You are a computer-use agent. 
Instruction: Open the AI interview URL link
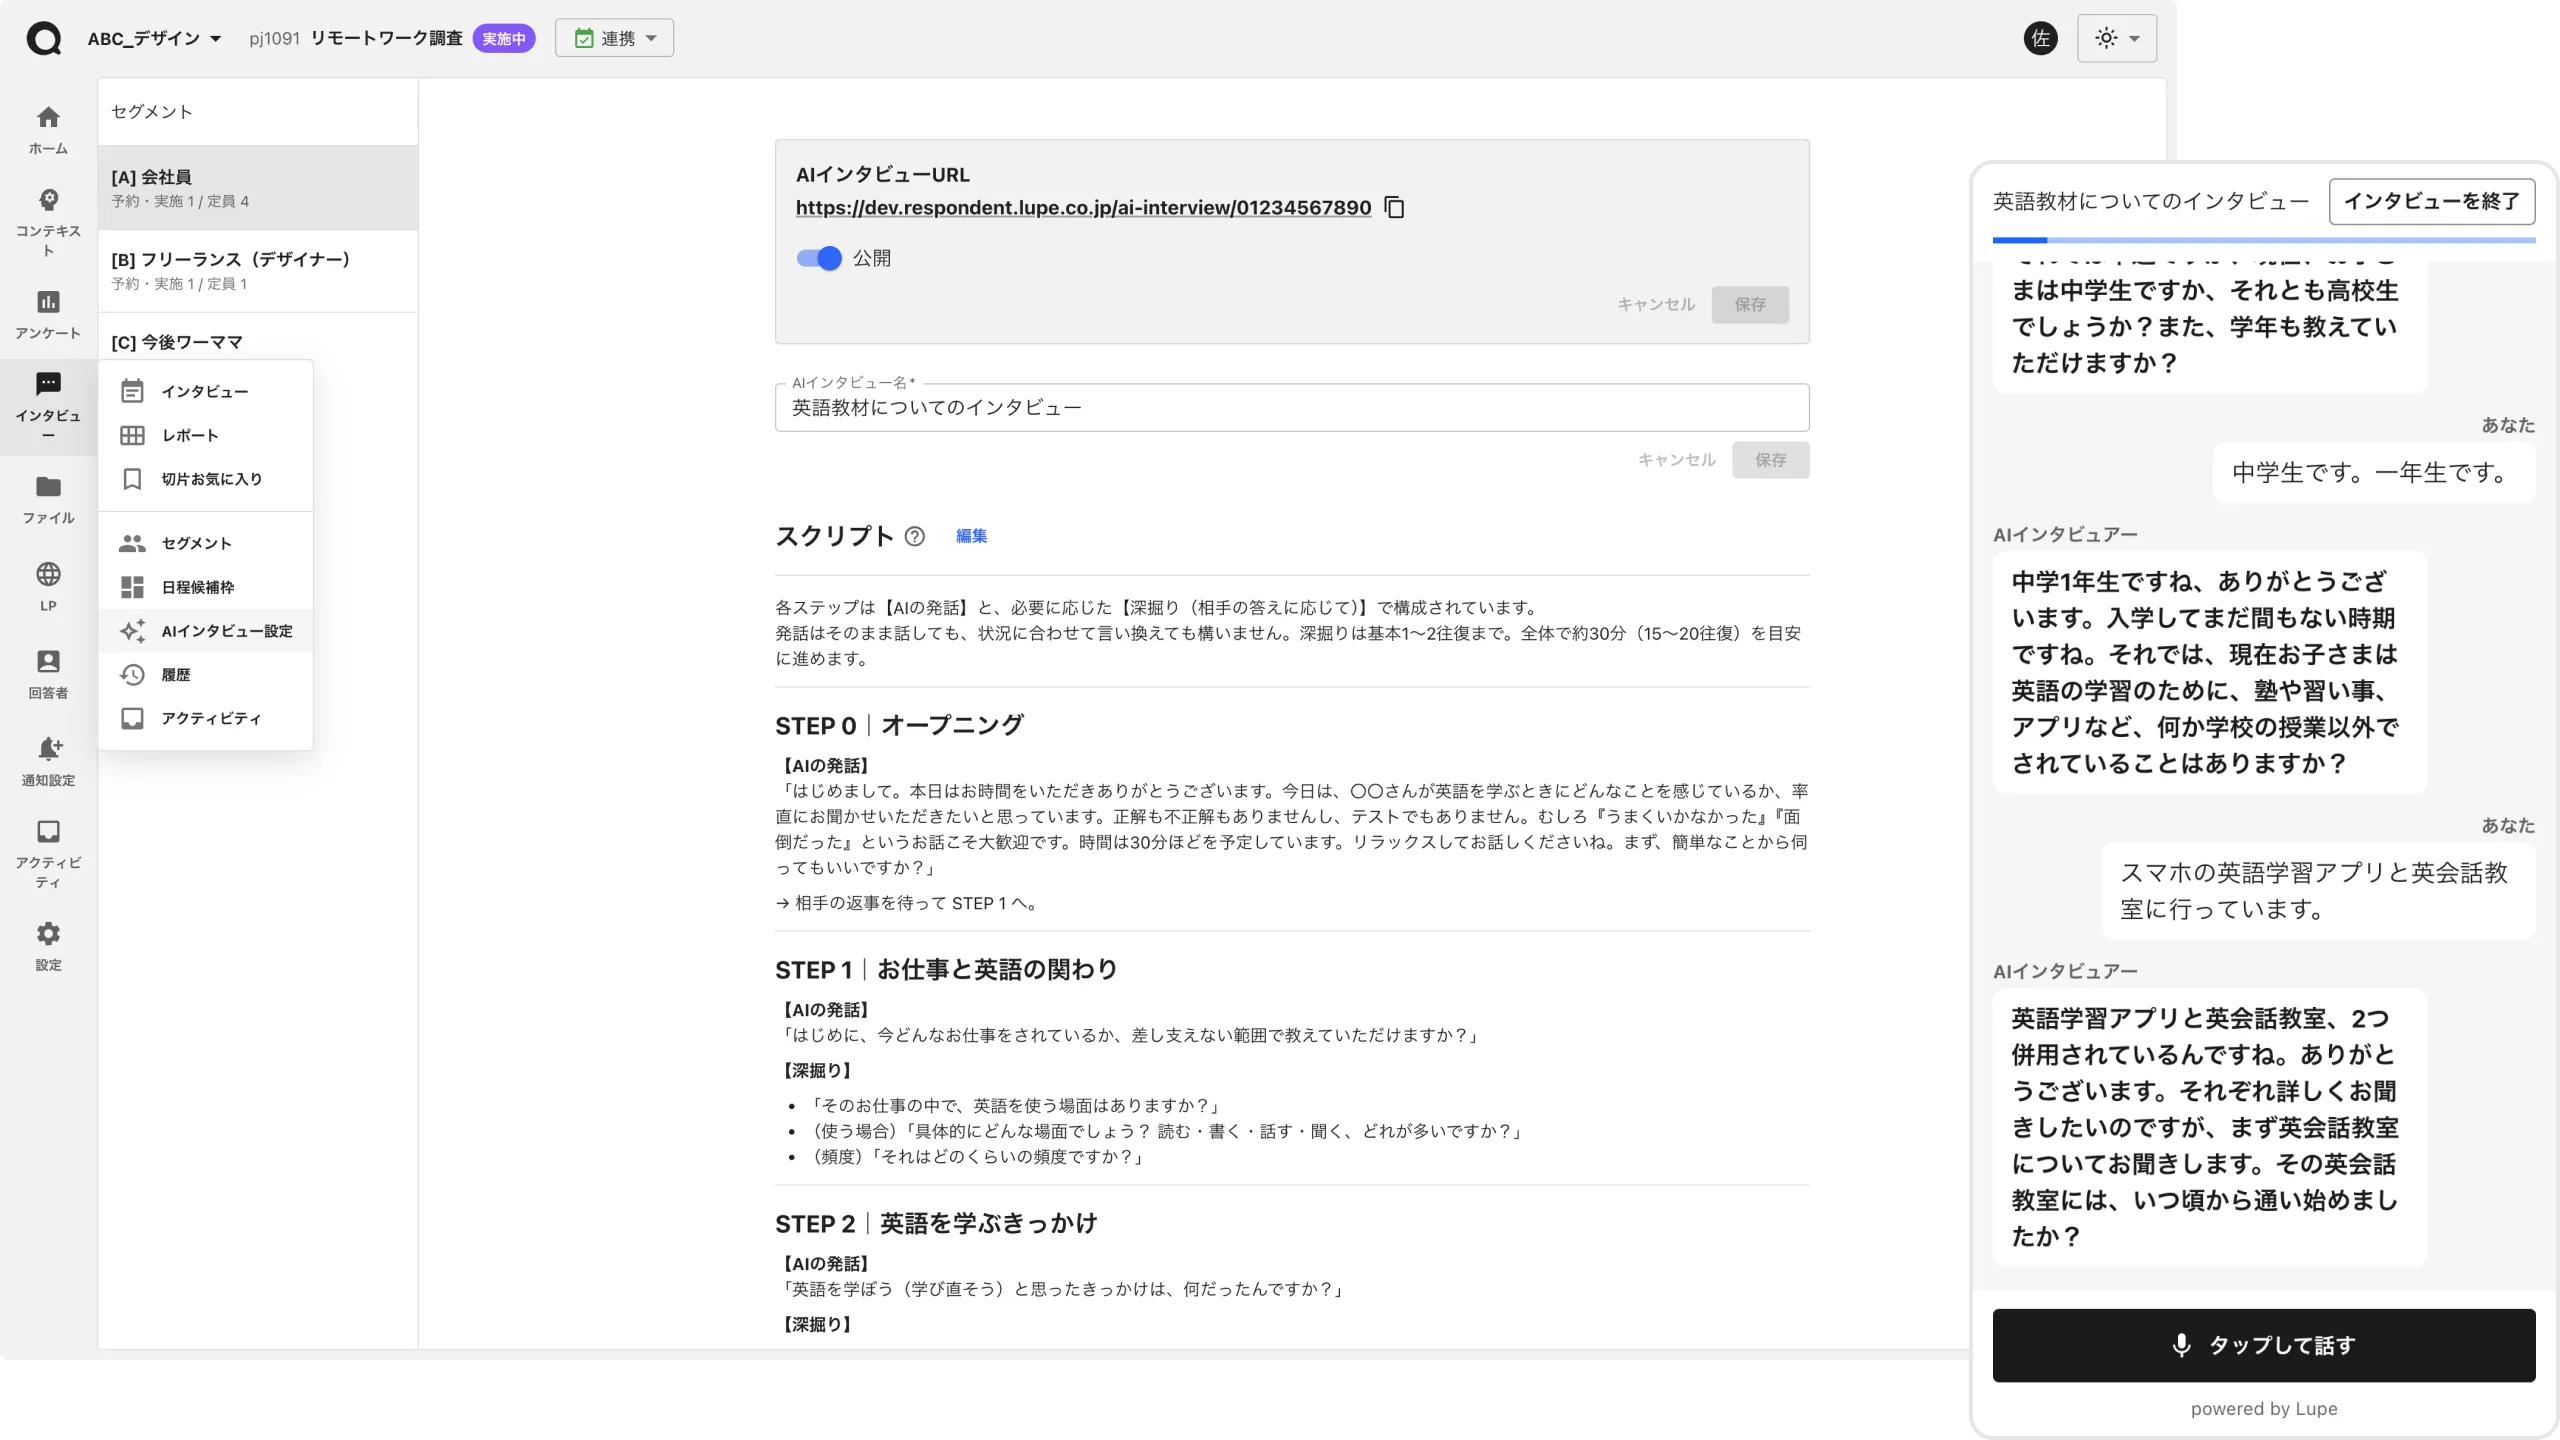pyautogui.click(x=1083, y=207)
